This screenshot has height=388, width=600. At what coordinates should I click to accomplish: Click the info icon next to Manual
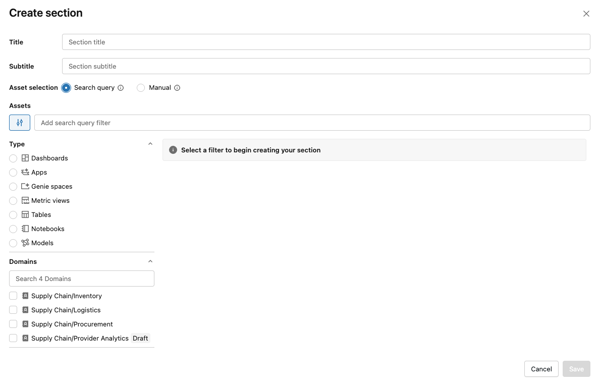click(177, 88)
